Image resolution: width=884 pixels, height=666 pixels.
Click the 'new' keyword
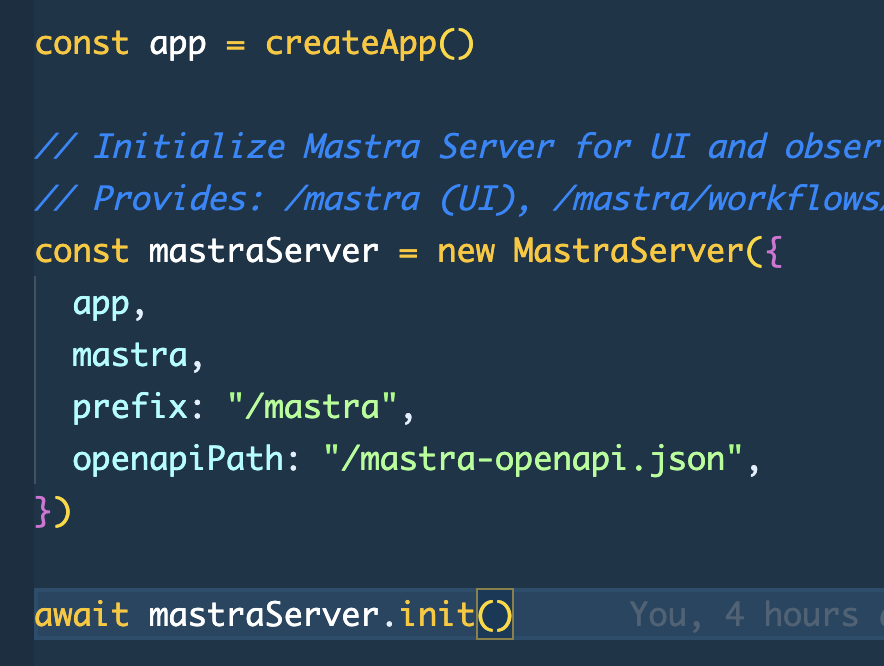466,253
